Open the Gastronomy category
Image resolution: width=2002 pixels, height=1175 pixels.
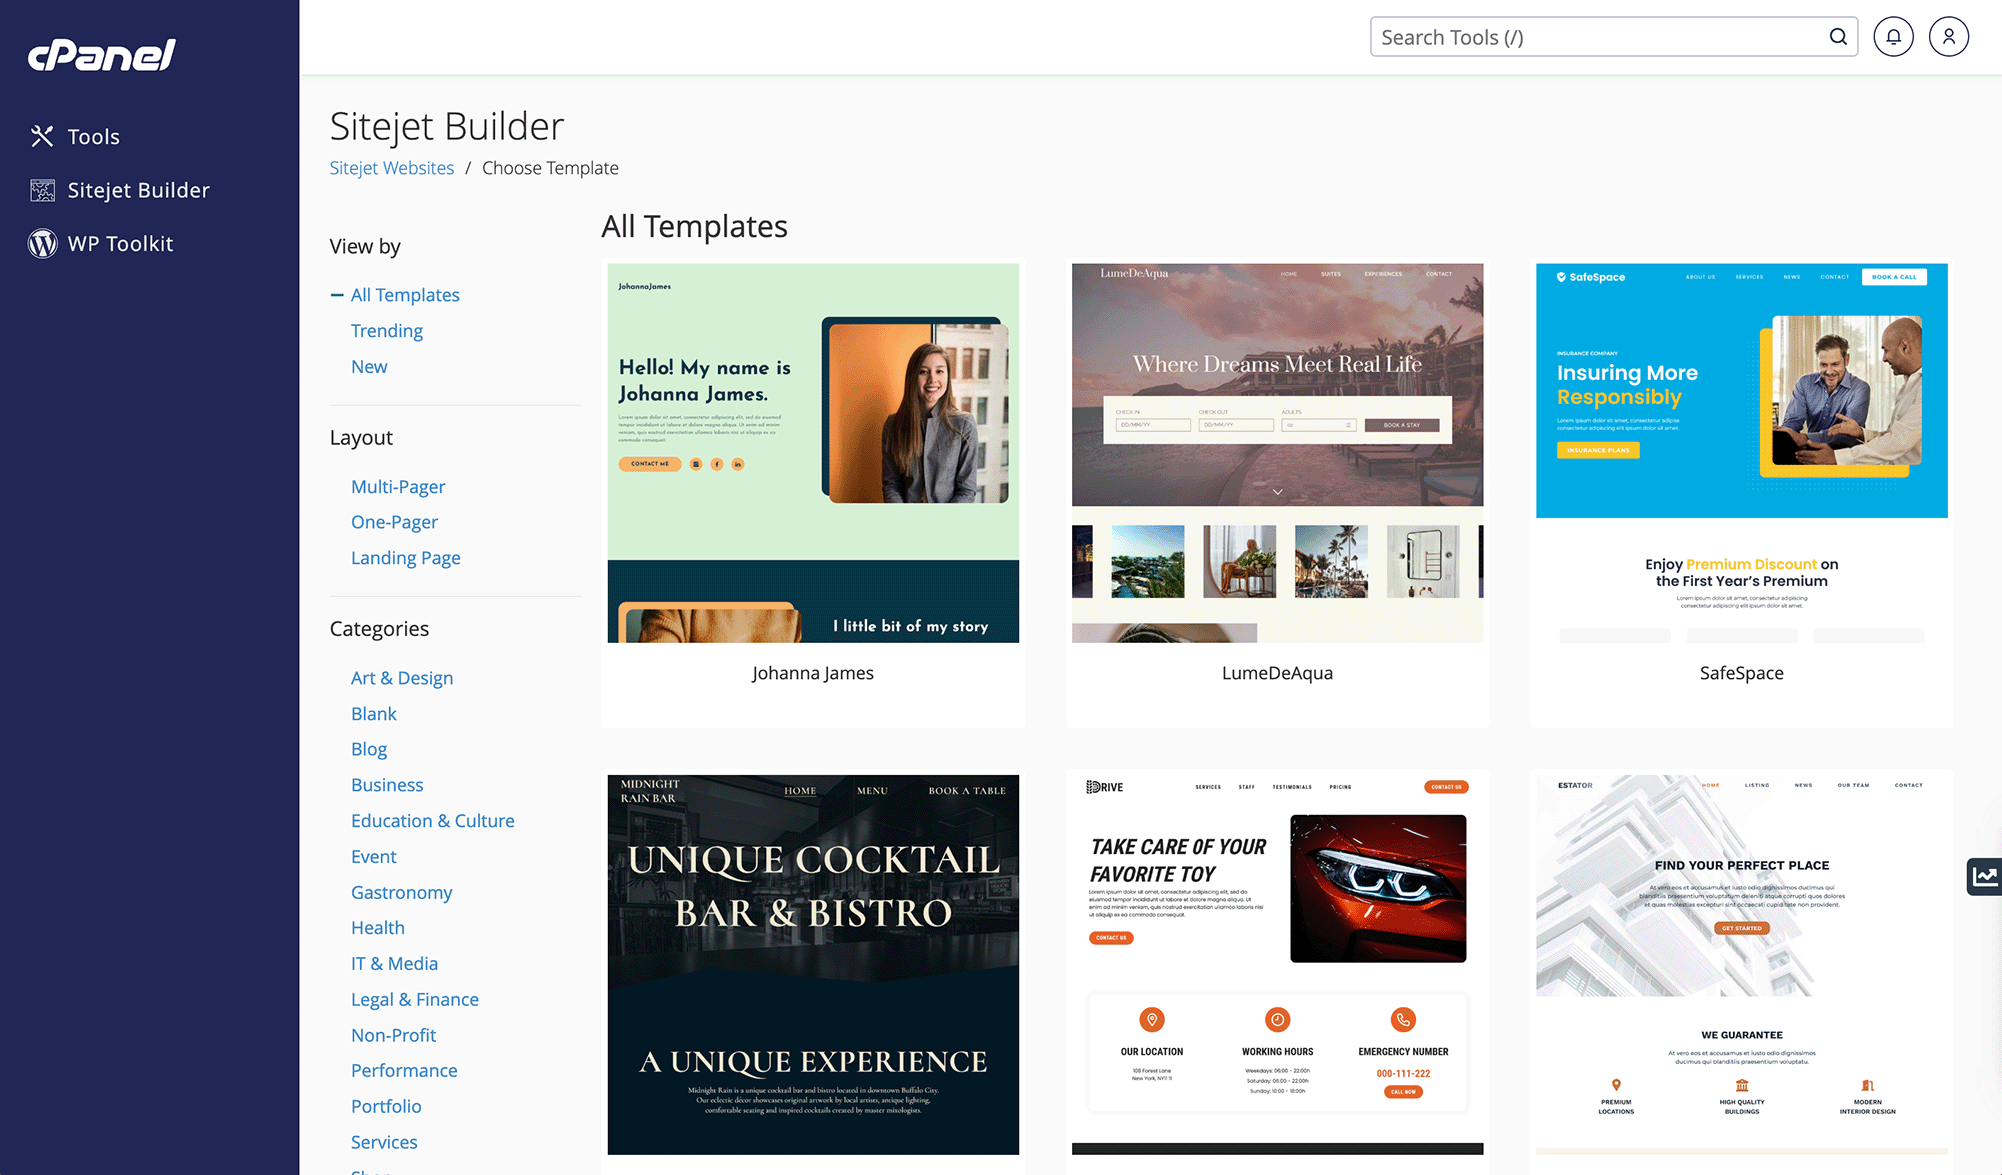coord(401,891)
